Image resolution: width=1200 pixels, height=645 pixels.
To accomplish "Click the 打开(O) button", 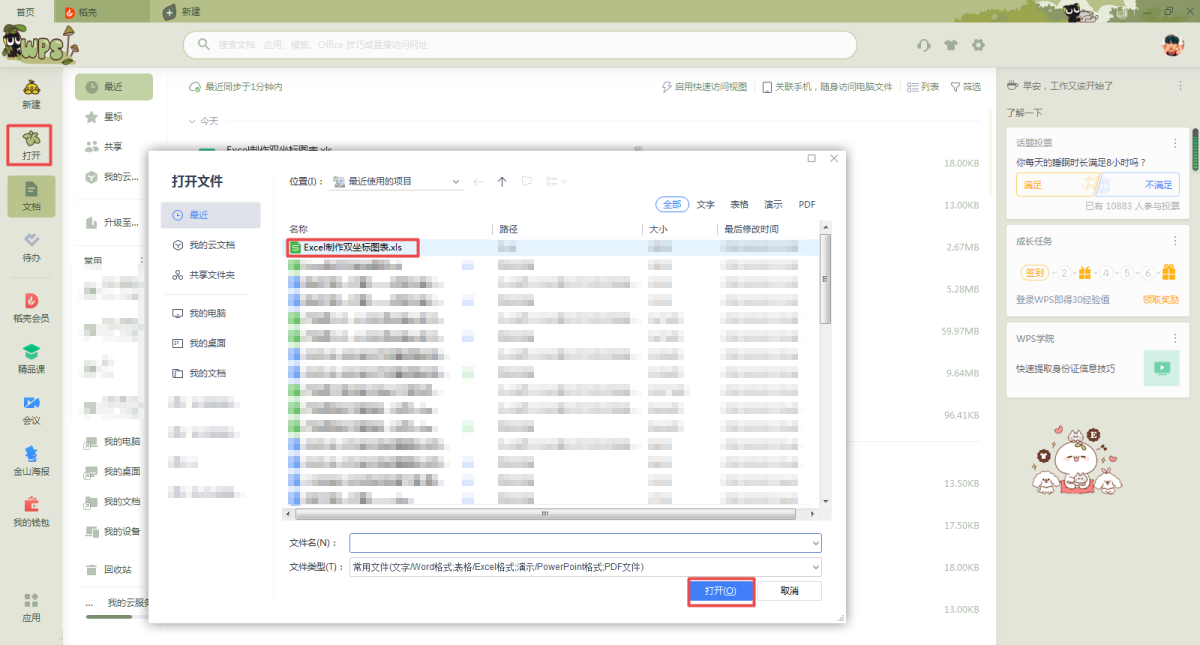I will pyautogui.click(x=720, y=591).
